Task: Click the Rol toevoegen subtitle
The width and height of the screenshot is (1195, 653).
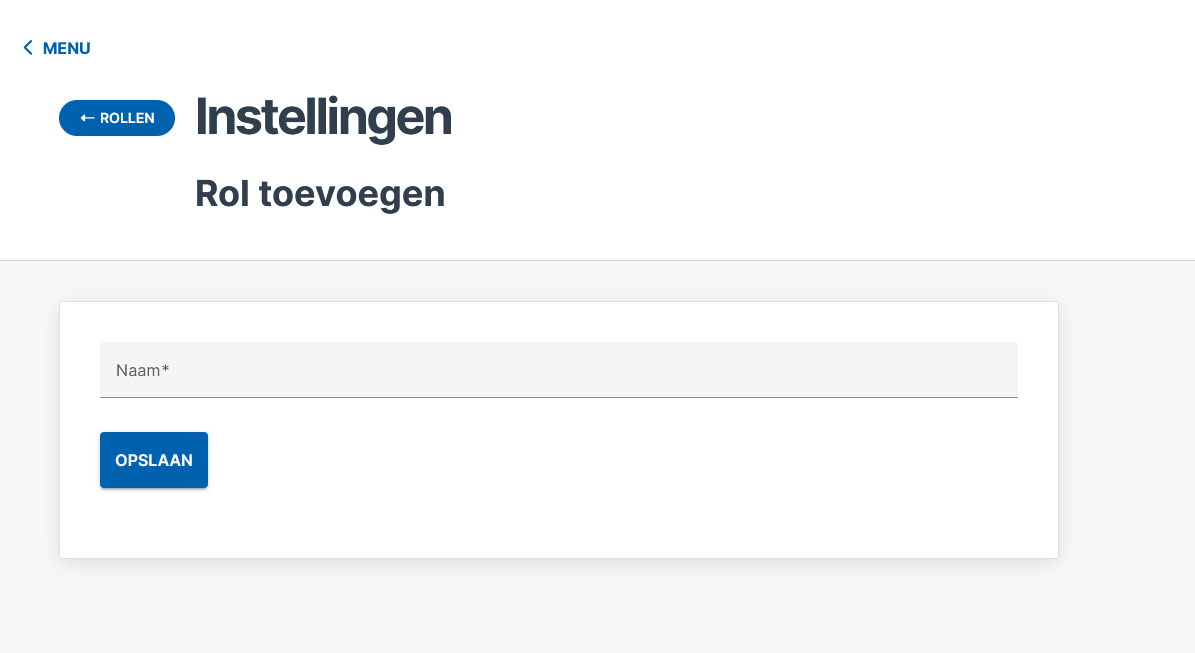Action: pyautogui.click(x=320, y=193)
